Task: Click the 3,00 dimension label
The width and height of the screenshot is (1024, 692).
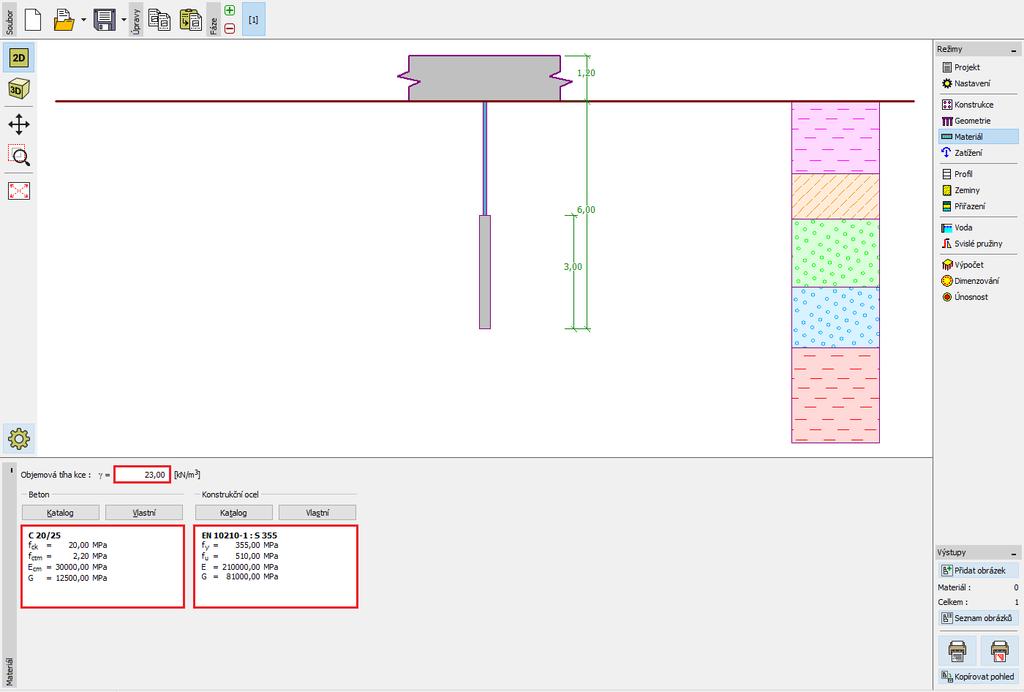Action: (x=573, y=266)
